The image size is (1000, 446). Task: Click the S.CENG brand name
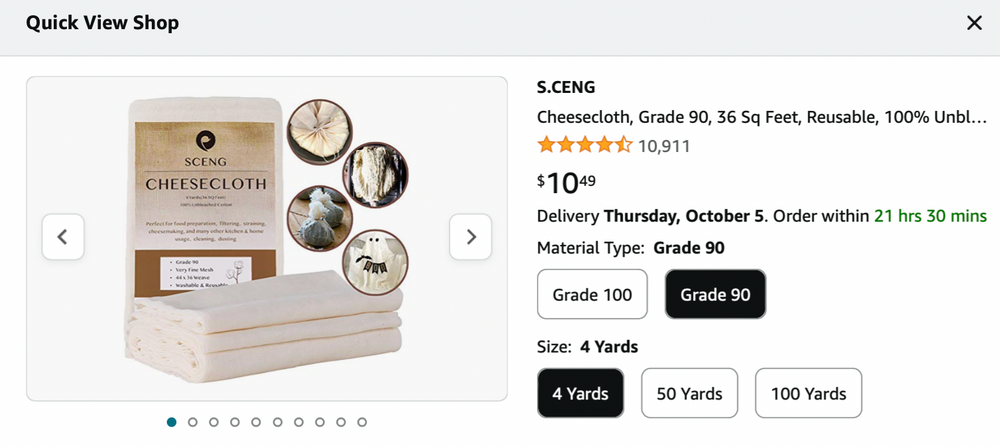click(566, 87)
